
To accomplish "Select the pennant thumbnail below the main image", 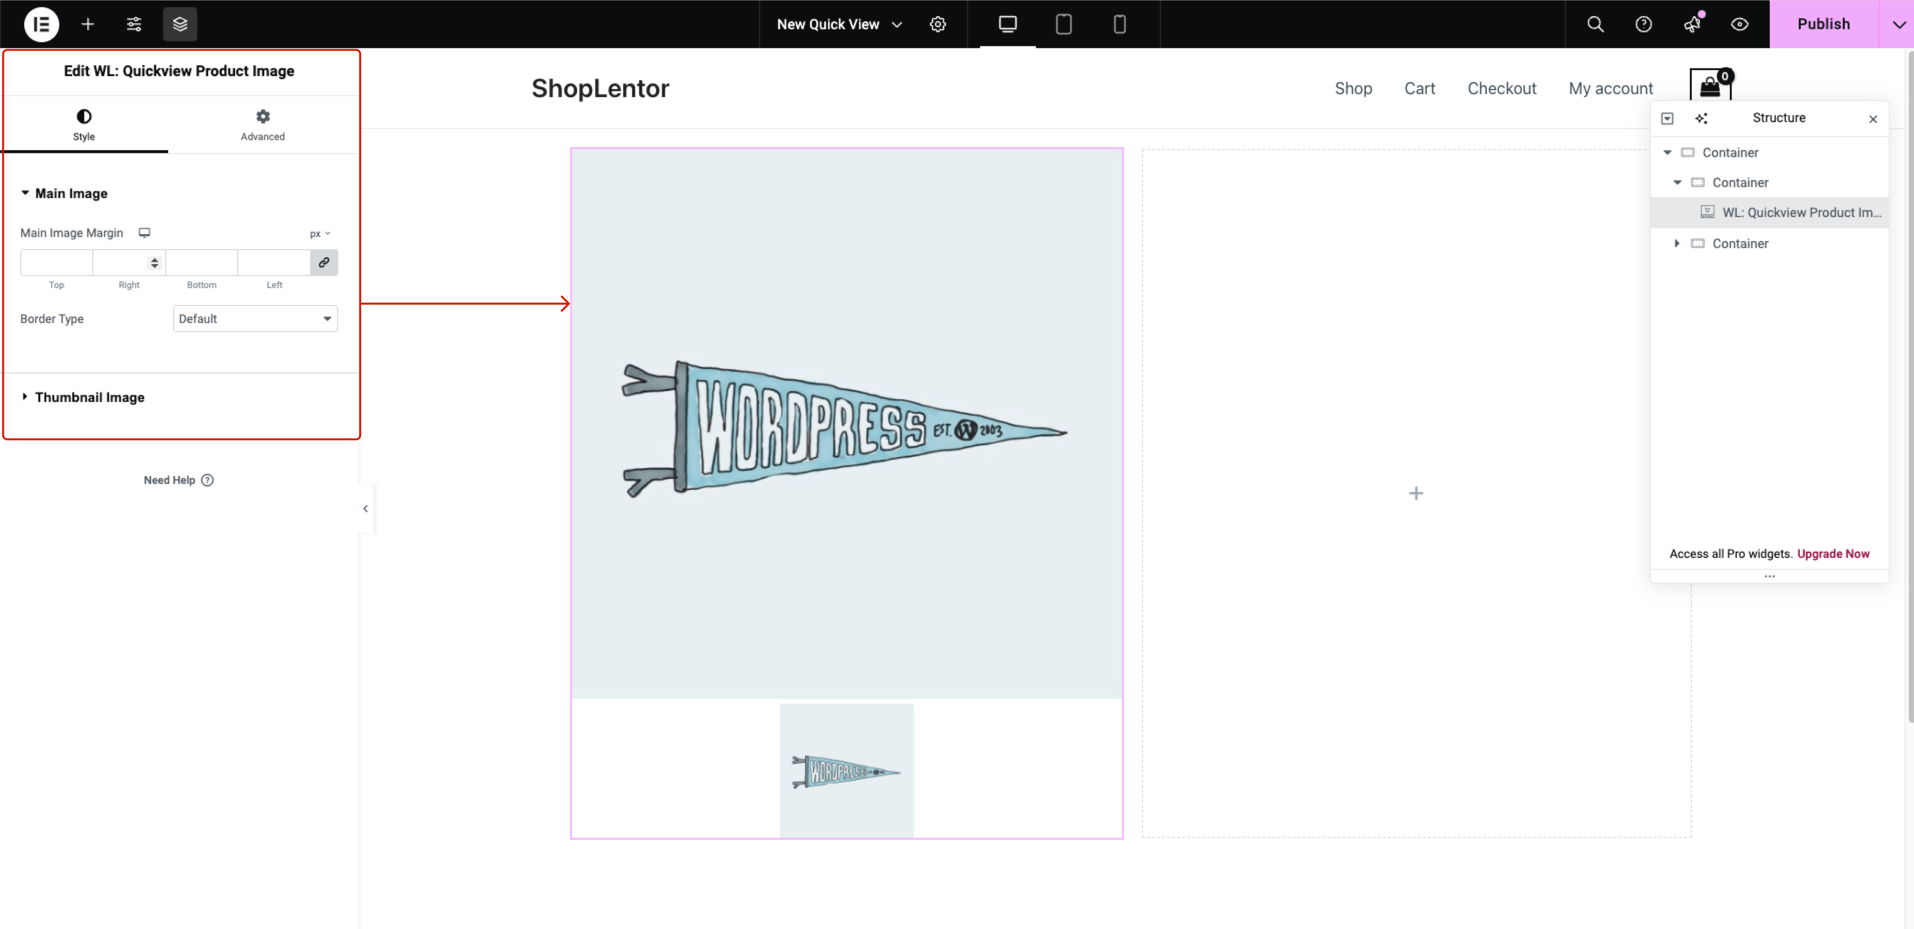I will pyautogui.click(x=846, y=770).
